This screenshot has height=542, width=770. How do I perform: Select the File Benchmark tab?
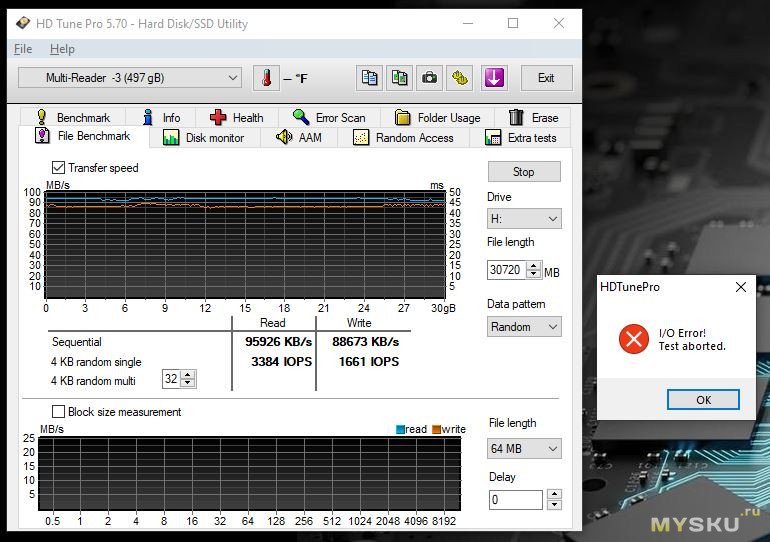tap(82, 136)
